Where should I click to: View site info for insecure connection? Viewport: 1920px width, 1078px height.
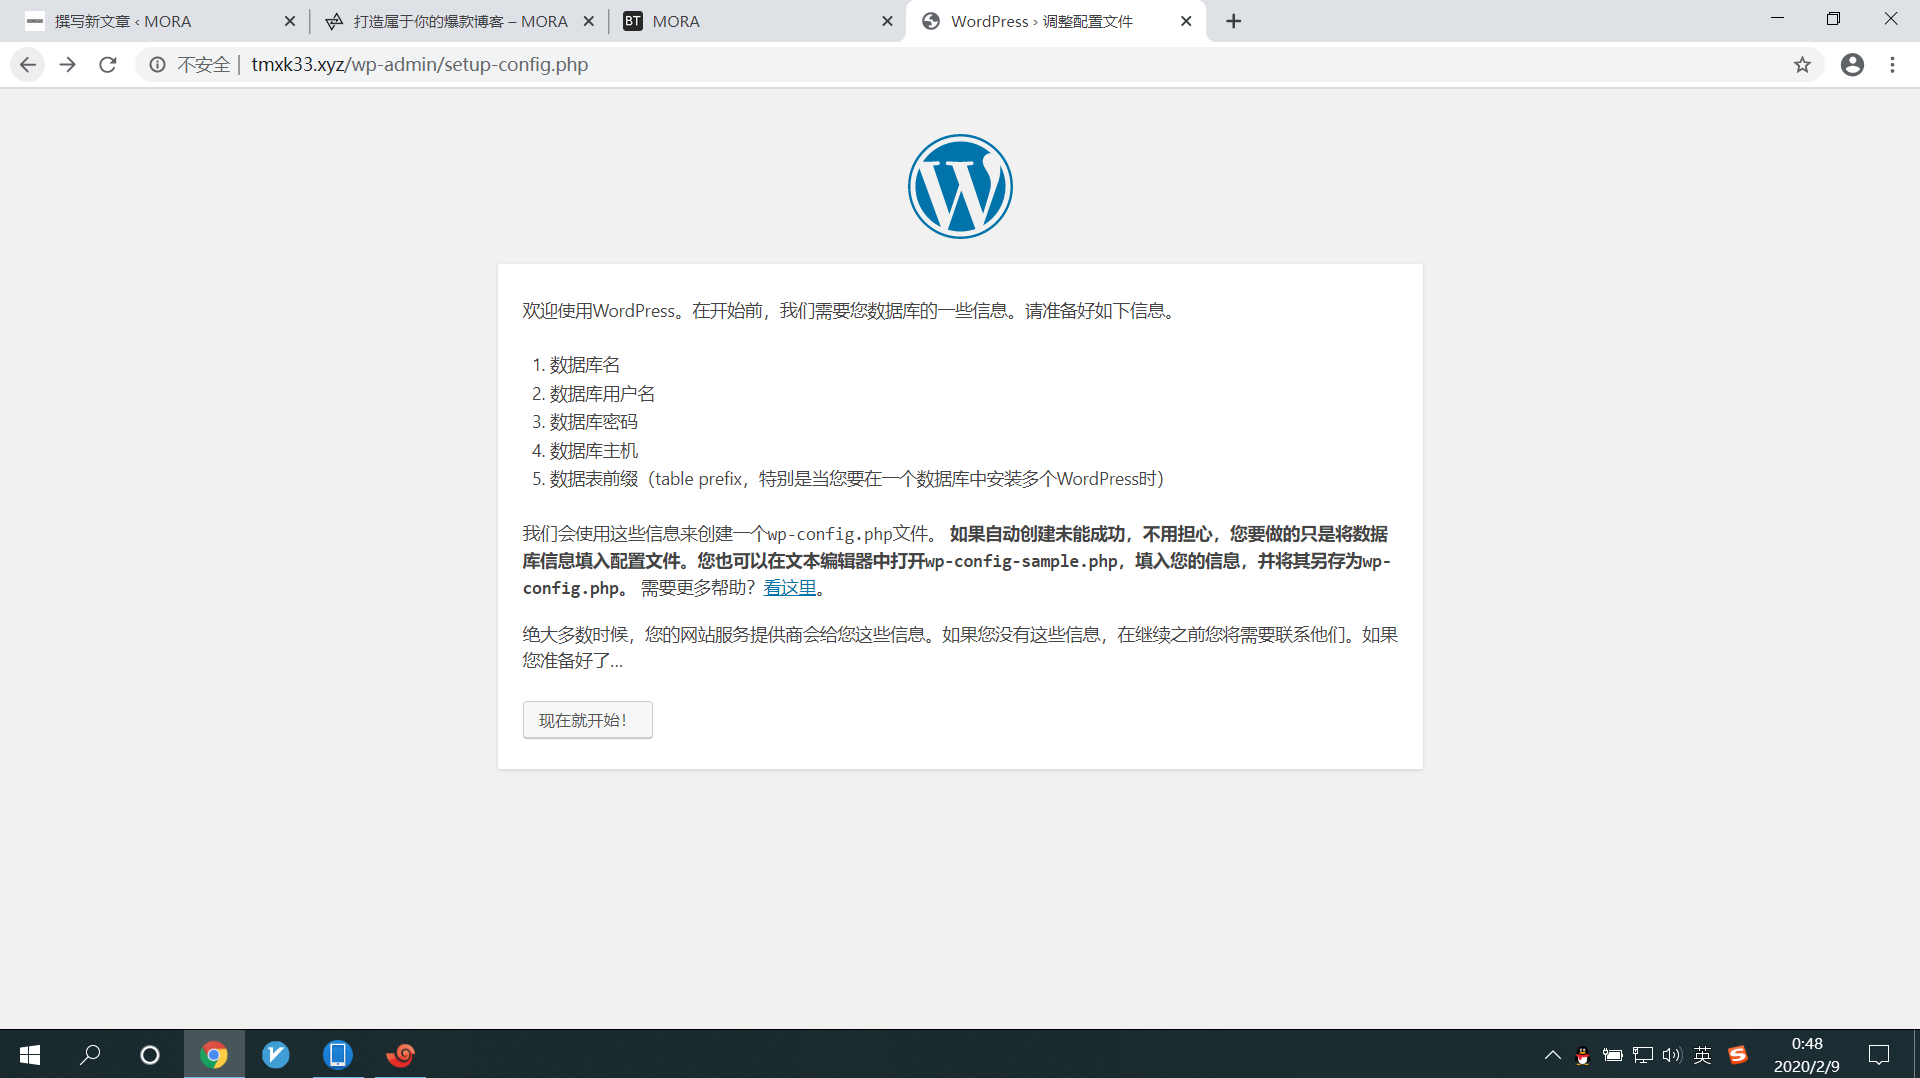coord(157,65)
